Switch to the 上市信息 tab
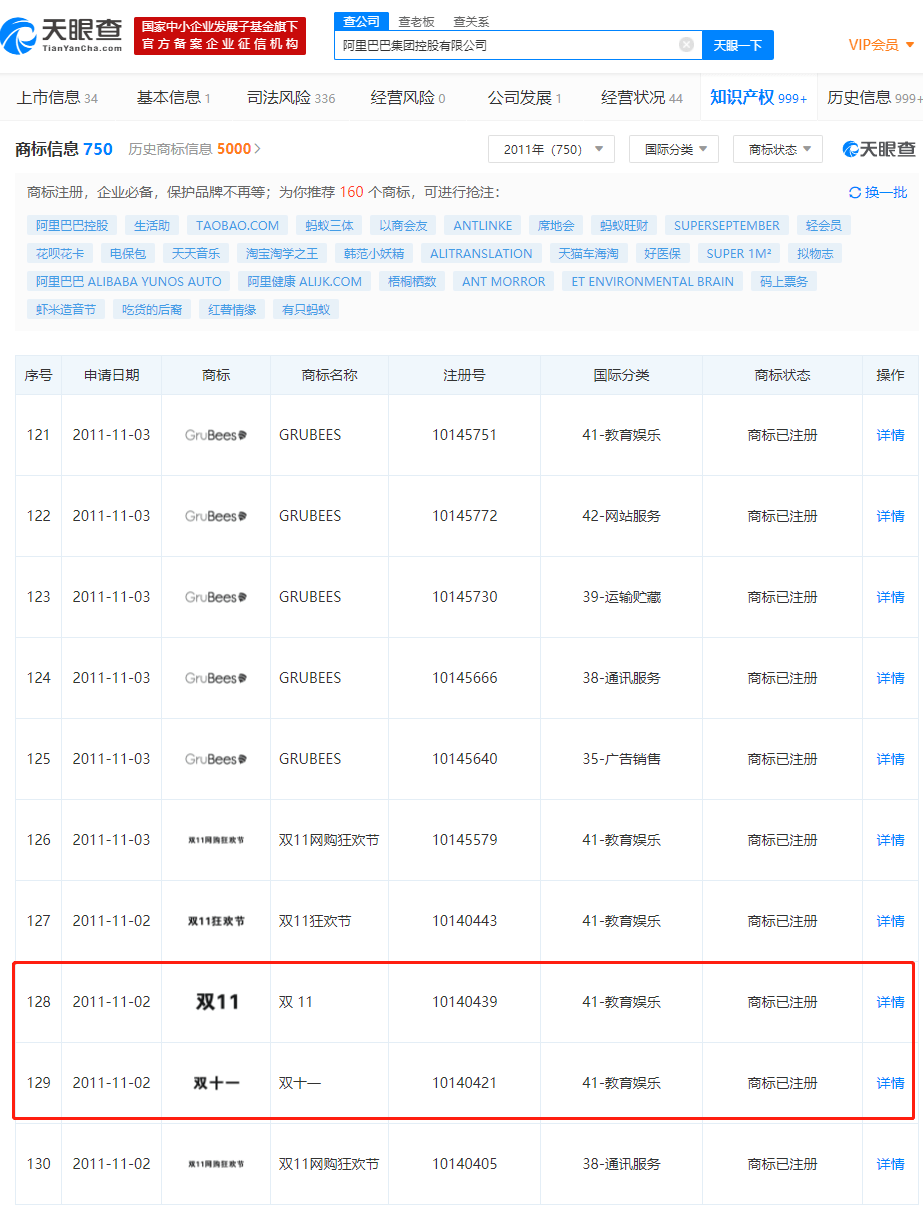Screen dimensions: 923x1208 tap(57, 97)
